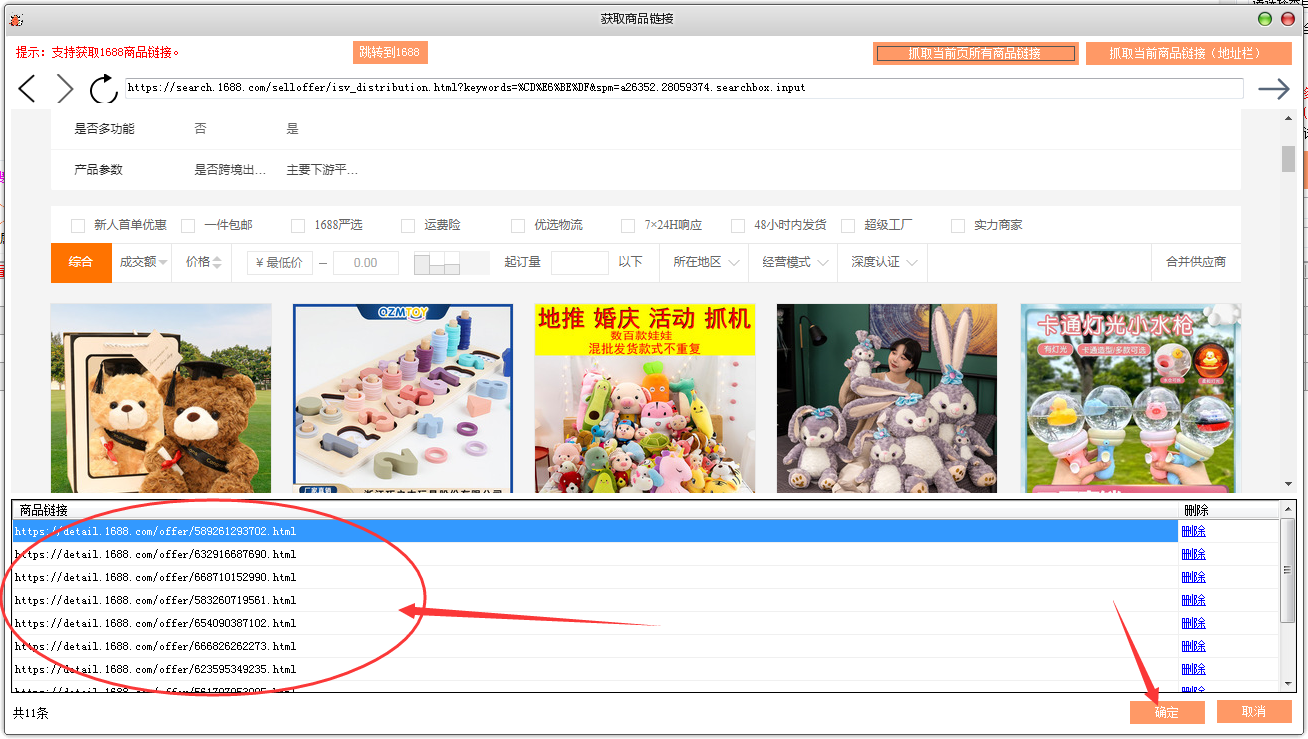Click the 跳转到1688 button

tap(390, 52)
